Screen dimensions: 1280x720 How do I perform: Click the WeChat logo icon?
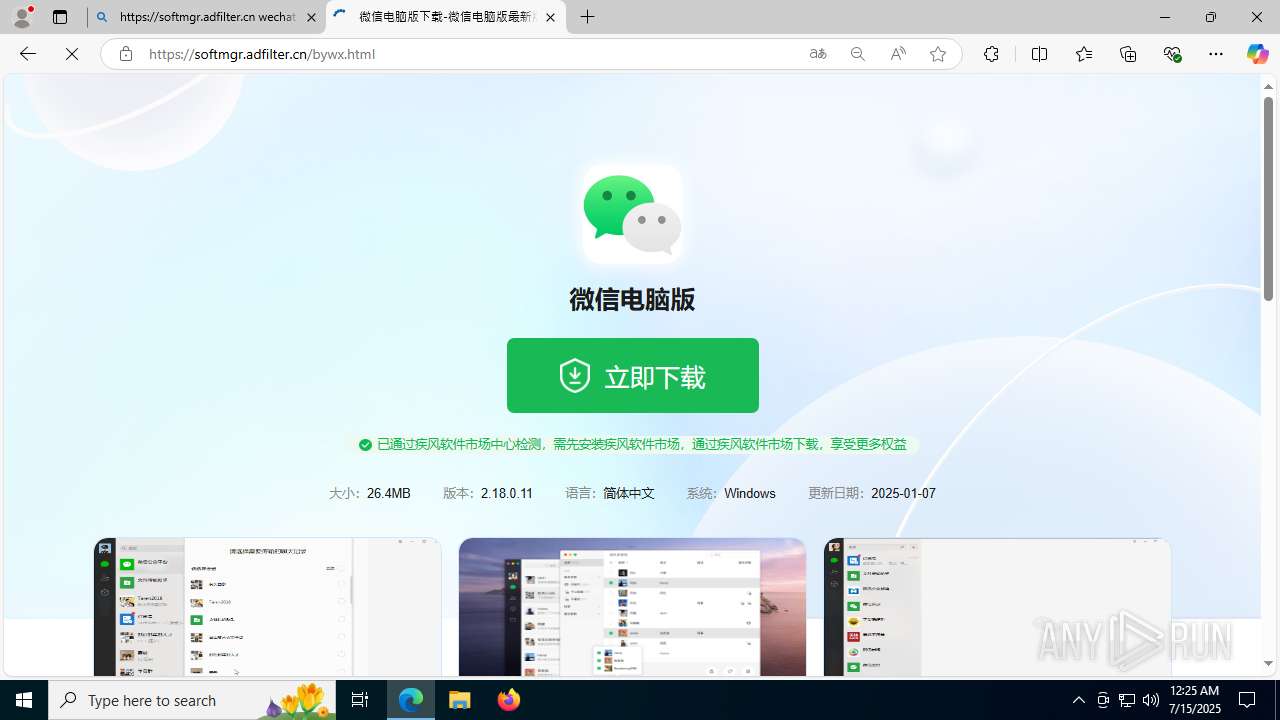coord(632,214)
